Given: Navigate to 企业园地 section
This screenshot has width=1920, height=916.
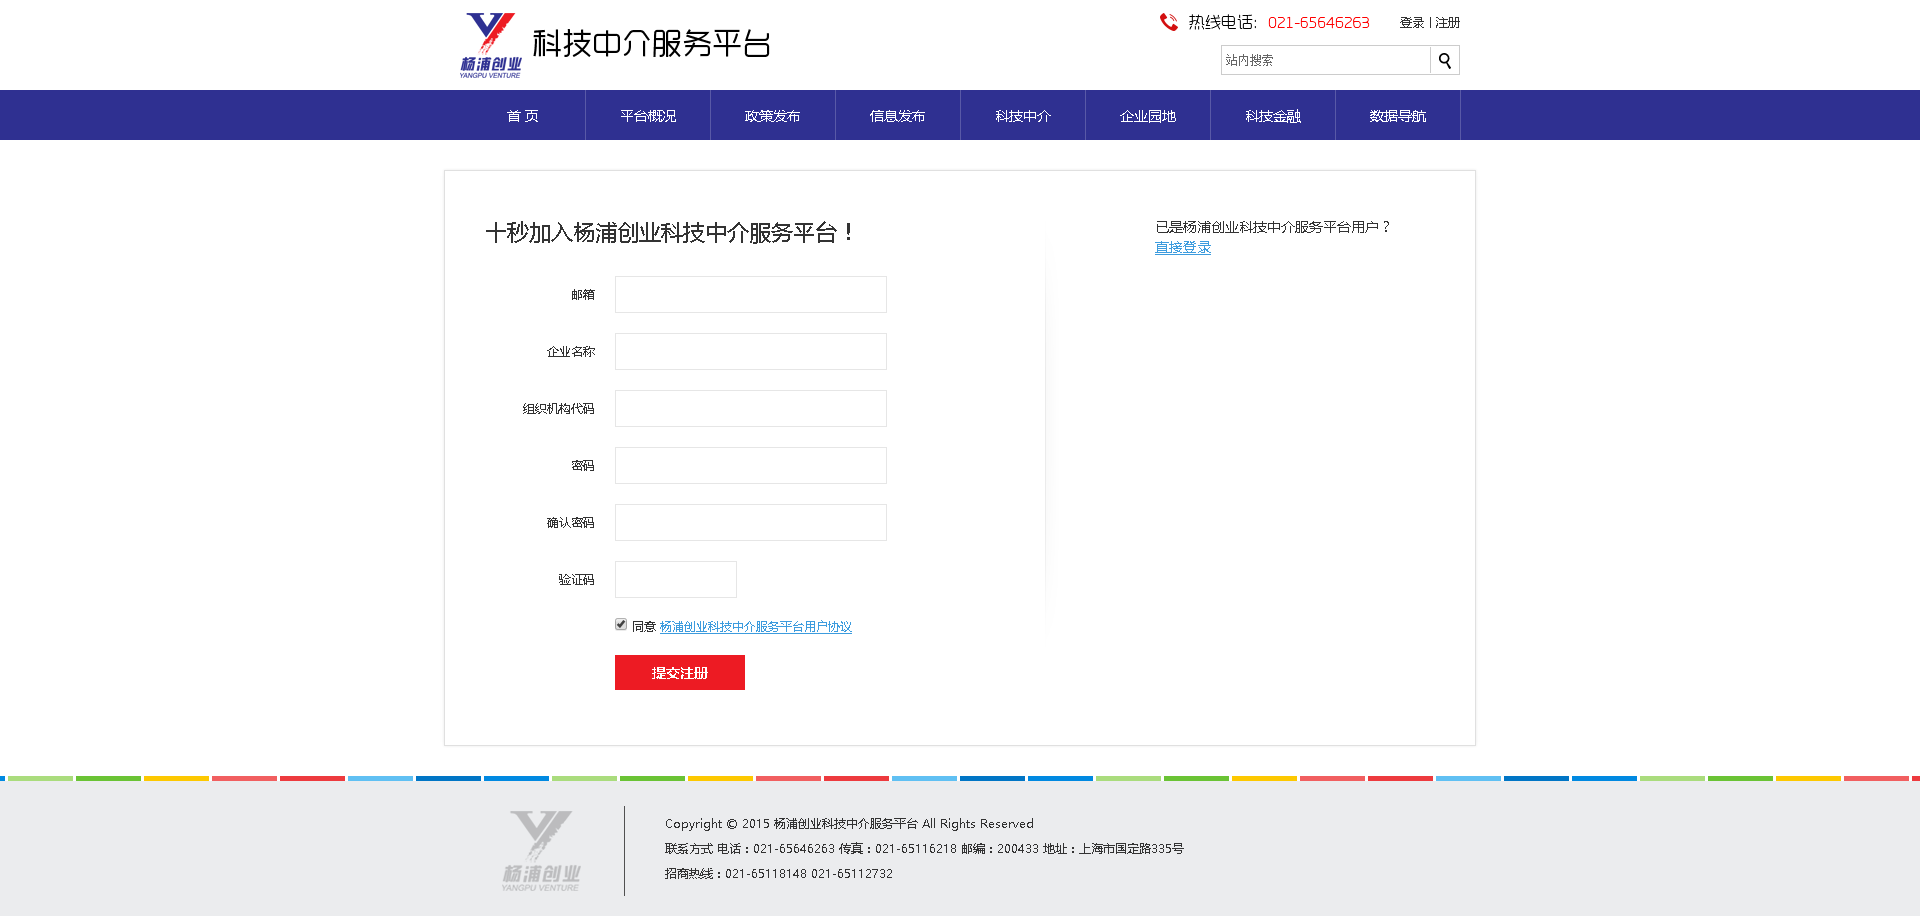Looking at the screenshot, I should point(1147,116).
